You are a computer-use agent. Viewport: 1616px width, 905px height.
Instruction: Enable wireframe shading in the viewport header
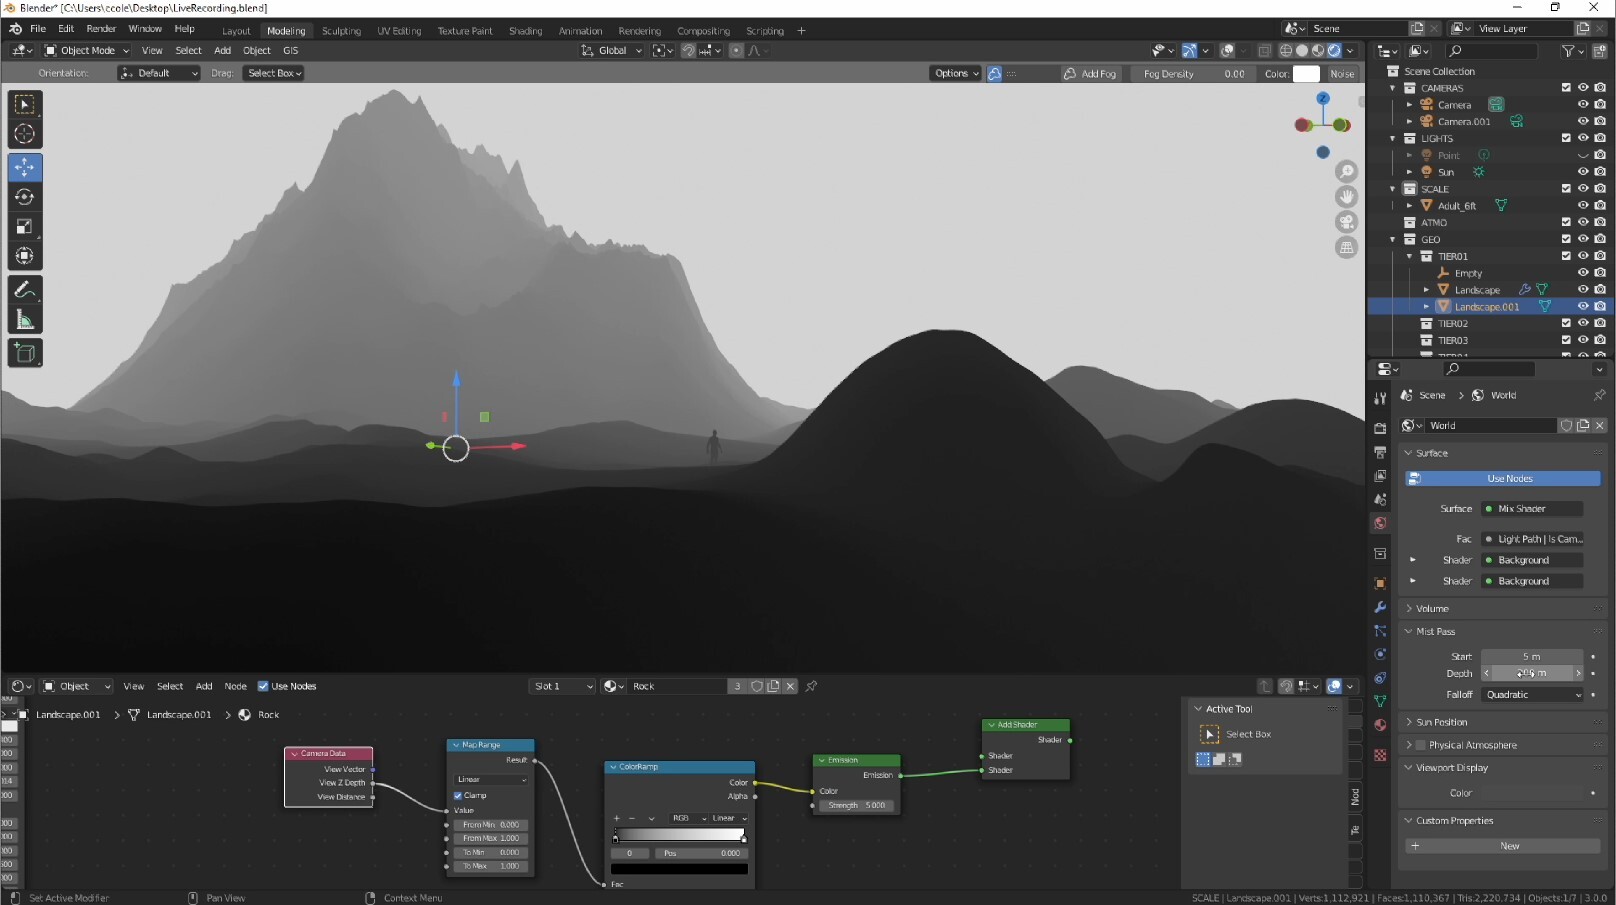point(1286,50)
